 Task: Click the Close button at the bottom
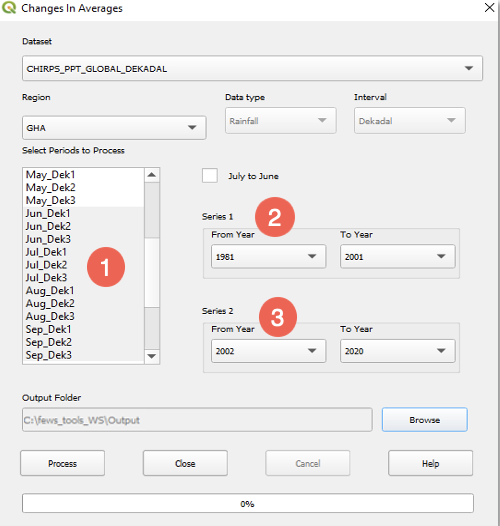185,463
